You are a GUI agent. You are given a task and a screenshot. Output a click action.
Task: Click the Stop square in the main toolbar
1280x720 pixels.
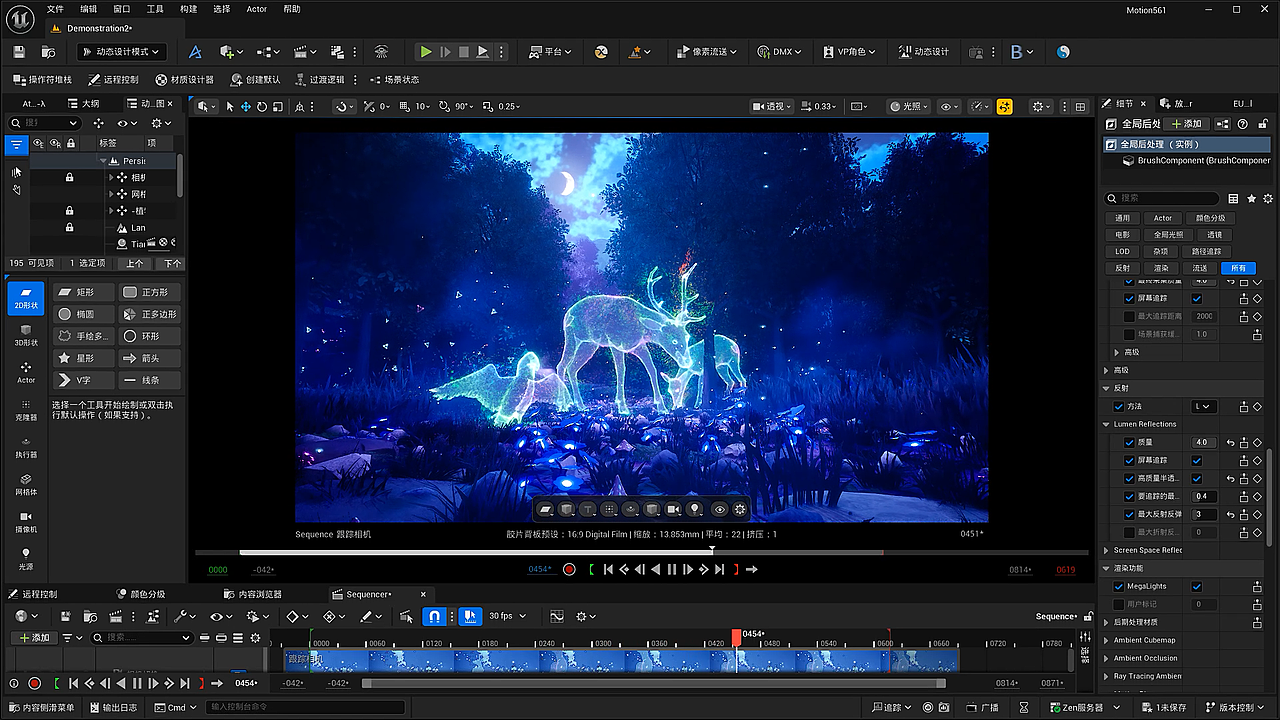coord(464,52)
